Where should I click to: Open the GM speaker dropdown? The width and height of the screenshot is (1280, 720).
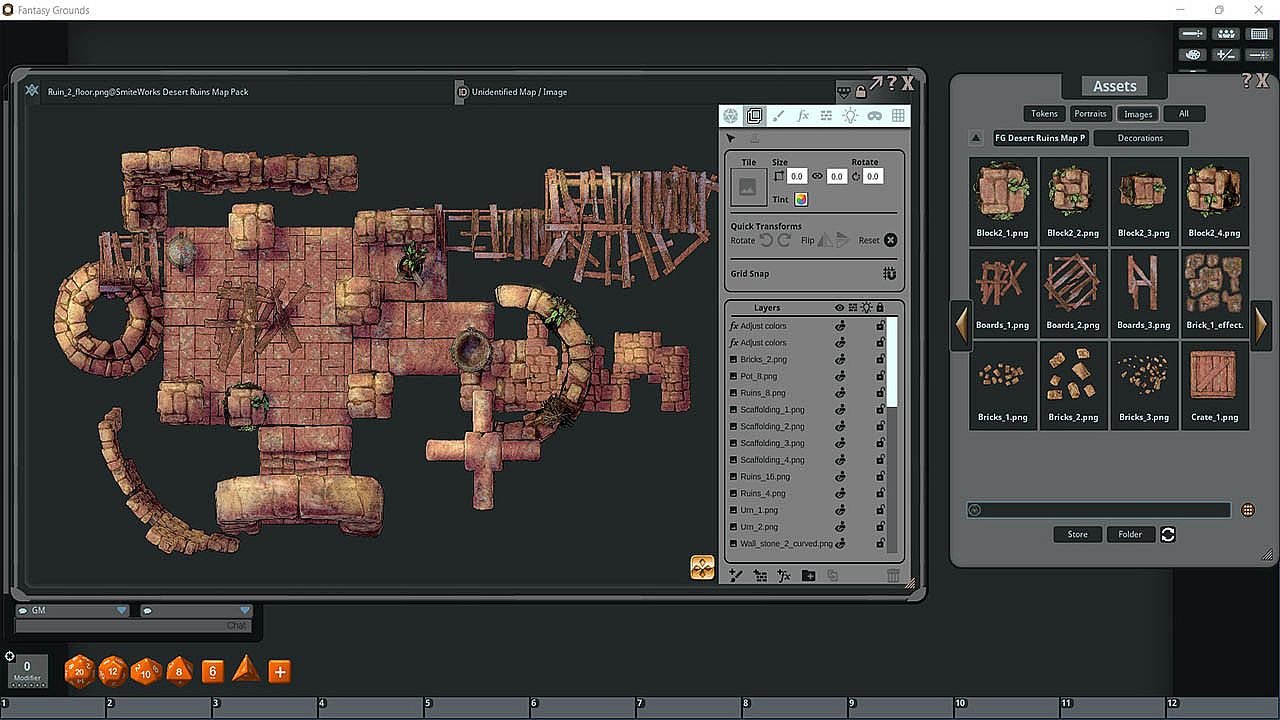click(122, 611)
